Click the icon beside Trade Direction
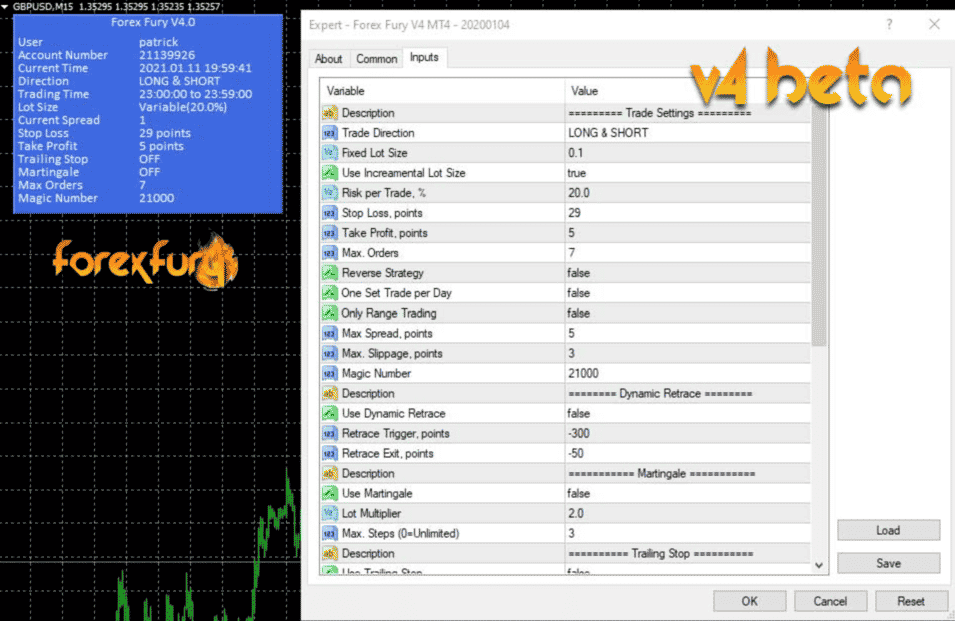The width and height of the screenshot is (955, 621). [x=329, y=133]
